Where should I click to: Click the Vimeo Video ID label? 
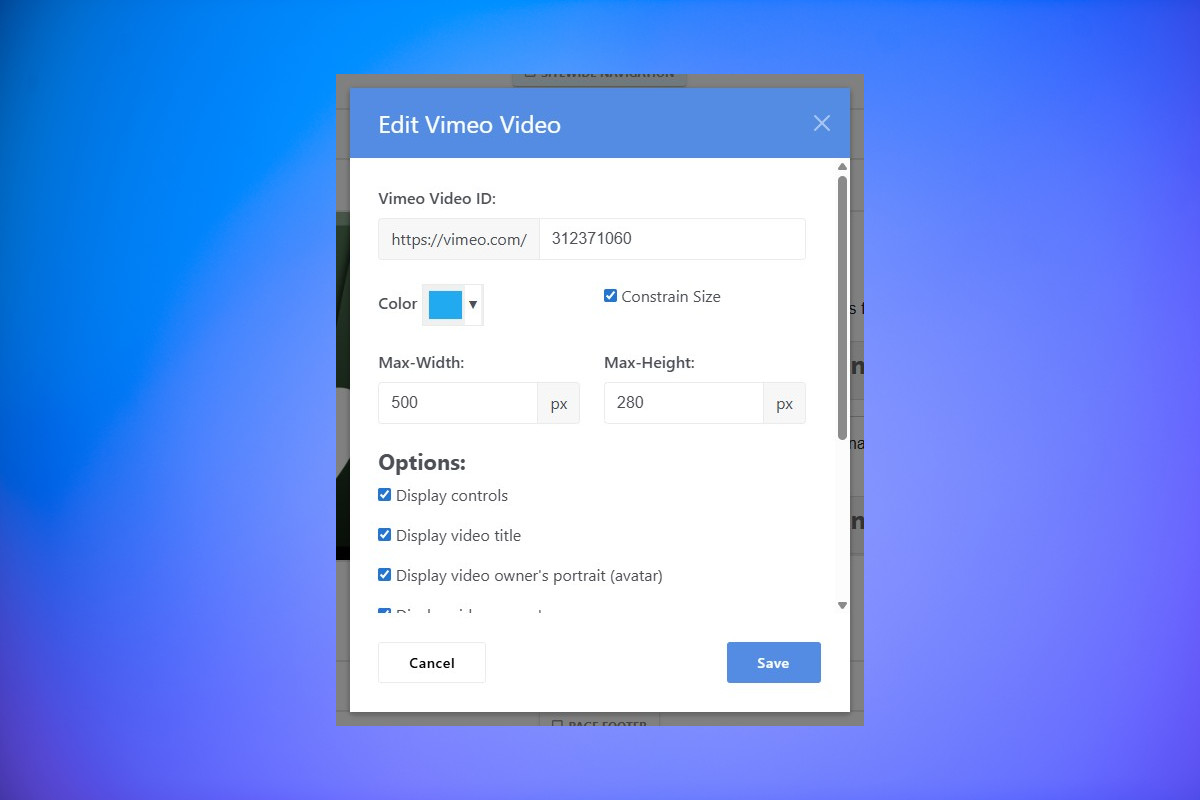(x=437, y=198)
